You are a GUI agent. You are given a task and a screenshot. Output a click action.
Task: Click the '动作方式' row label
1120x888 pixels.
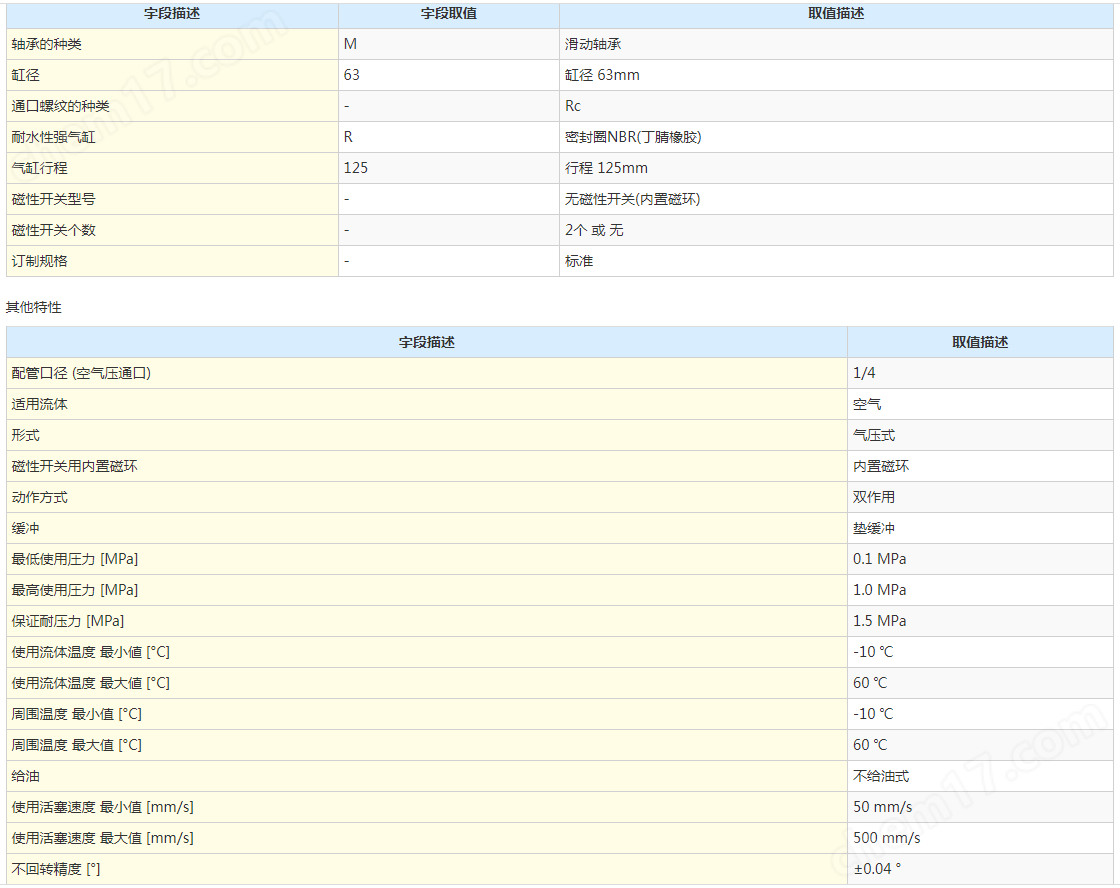pos(426,497)
